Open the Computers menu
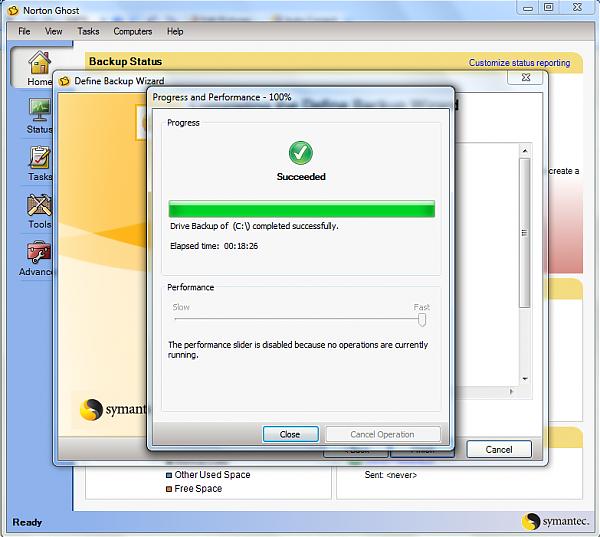The width and height of the screenshot is (600, 537). point(133,31)
